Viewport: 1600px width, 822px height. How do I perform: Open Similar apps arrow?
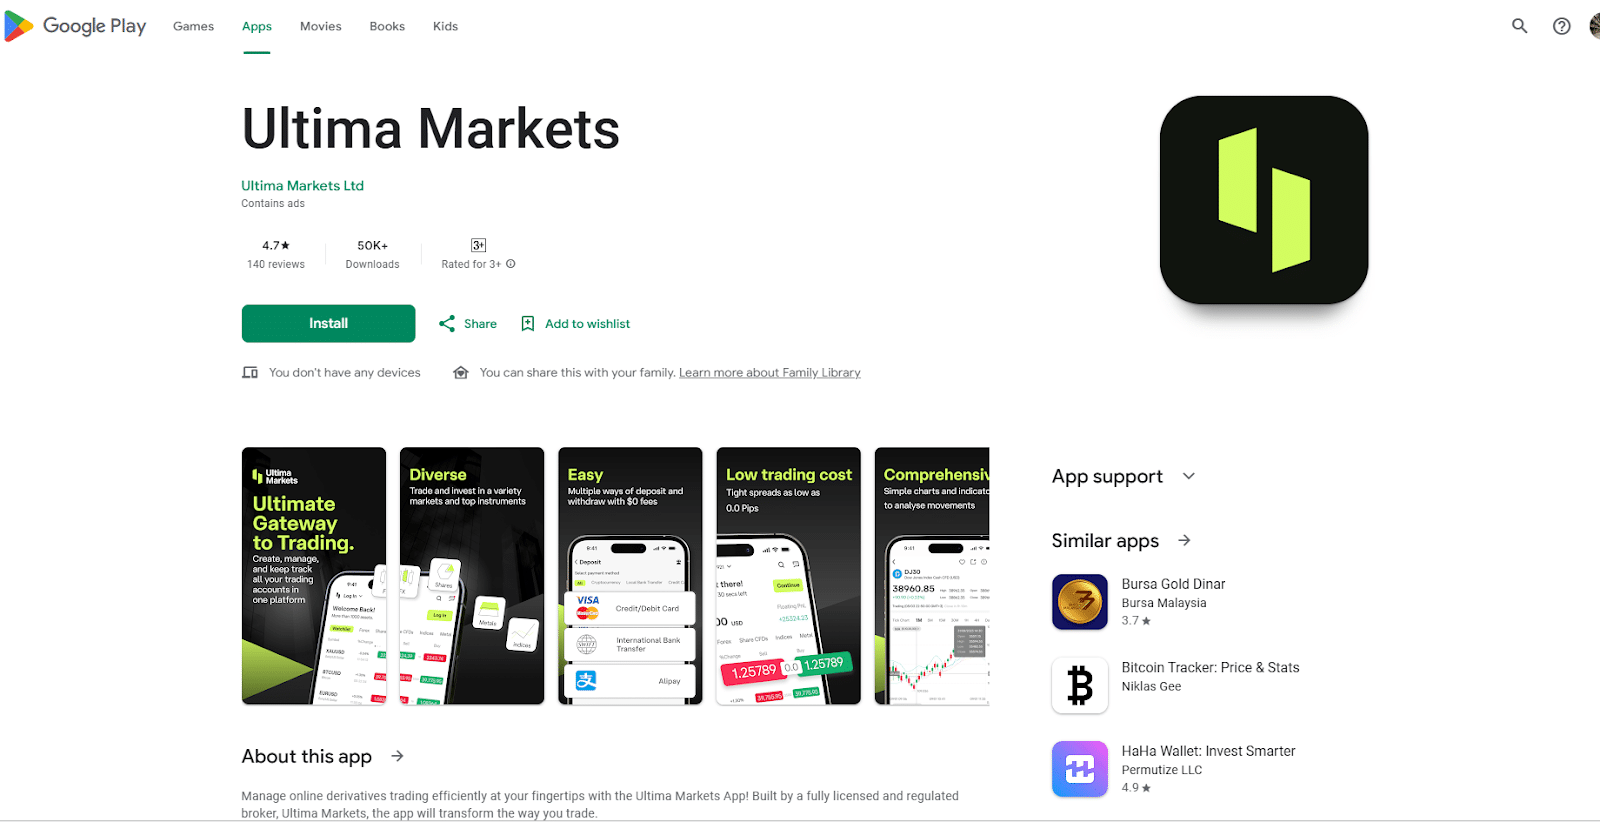point(1184,540)
